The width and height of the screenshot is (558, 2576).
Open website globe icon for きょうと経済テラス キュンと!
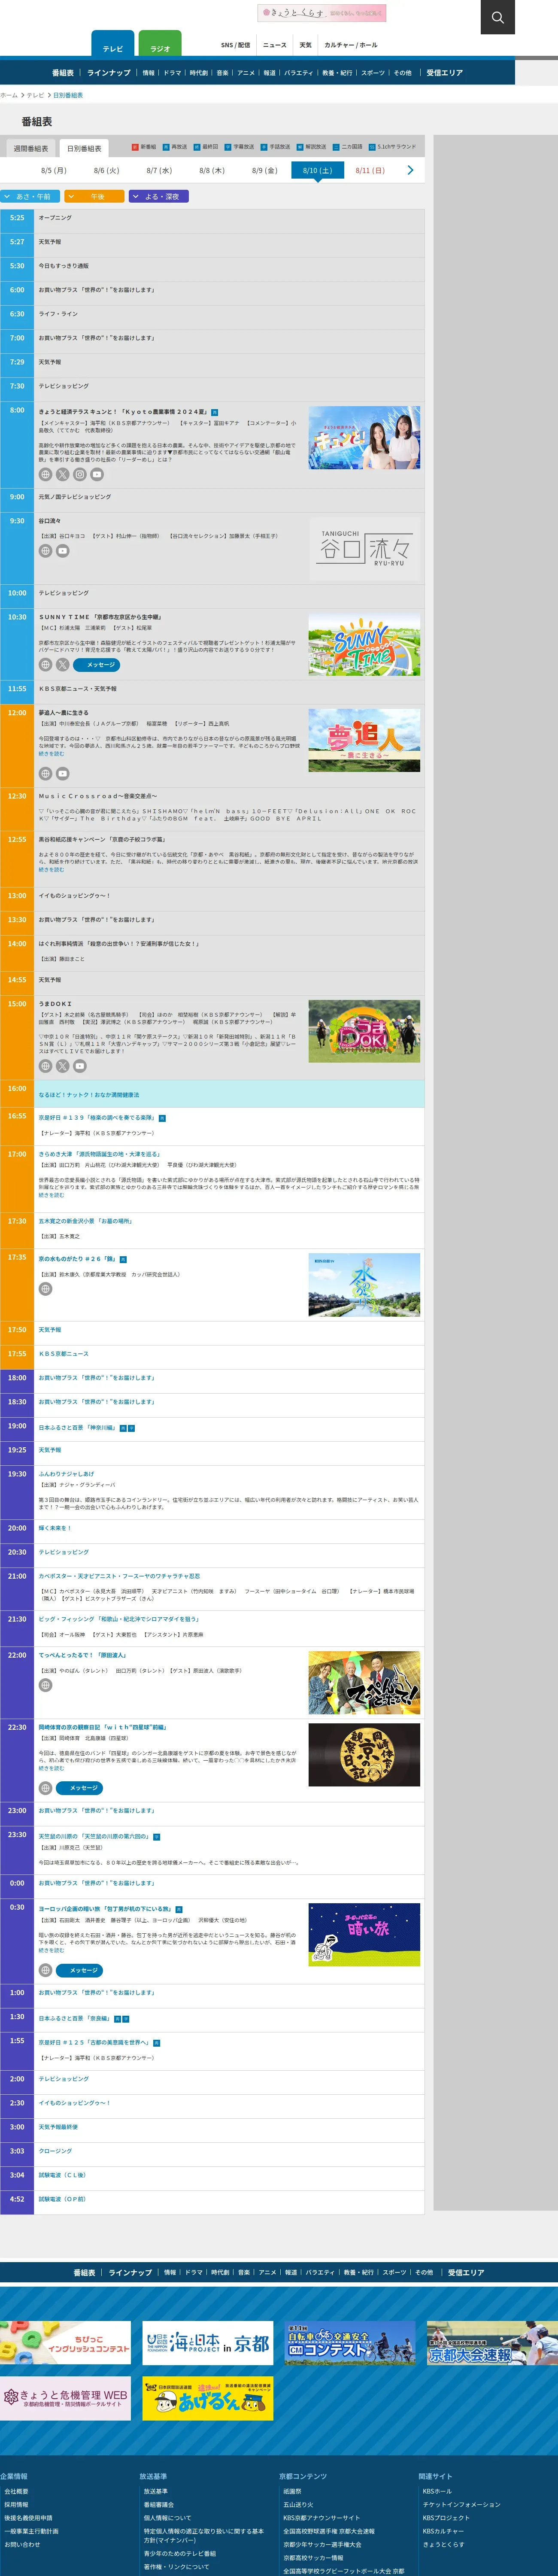coord(45,475)
